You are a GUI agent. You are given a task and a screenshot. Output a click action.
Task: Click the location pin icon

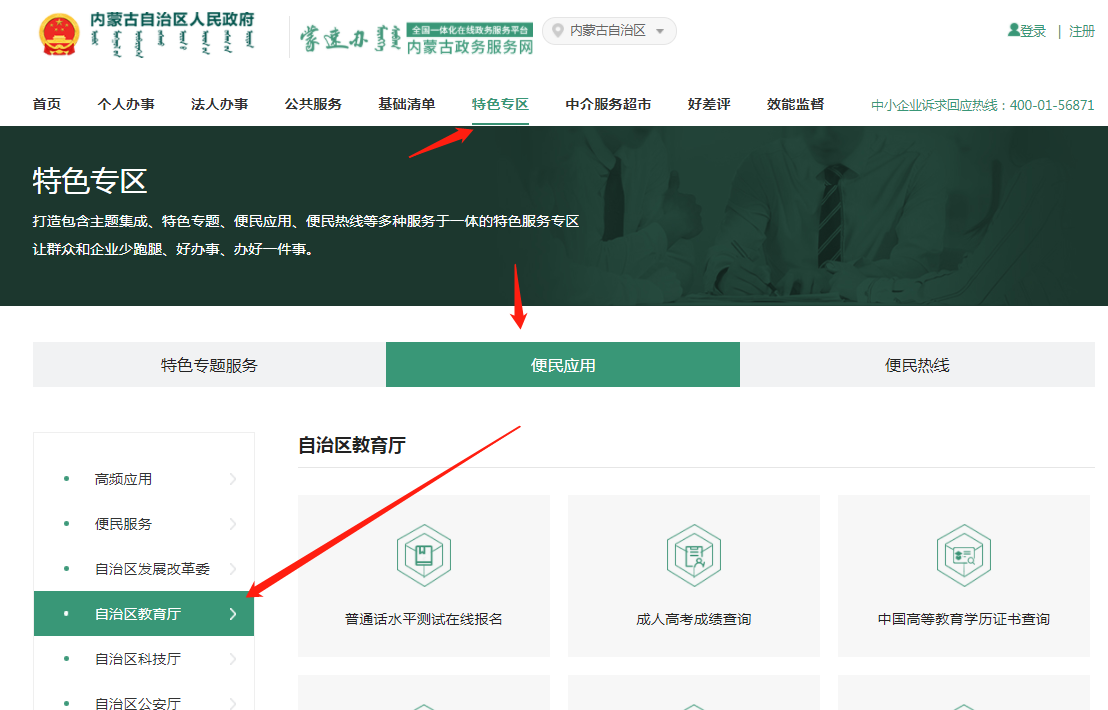tap(558, 30)
